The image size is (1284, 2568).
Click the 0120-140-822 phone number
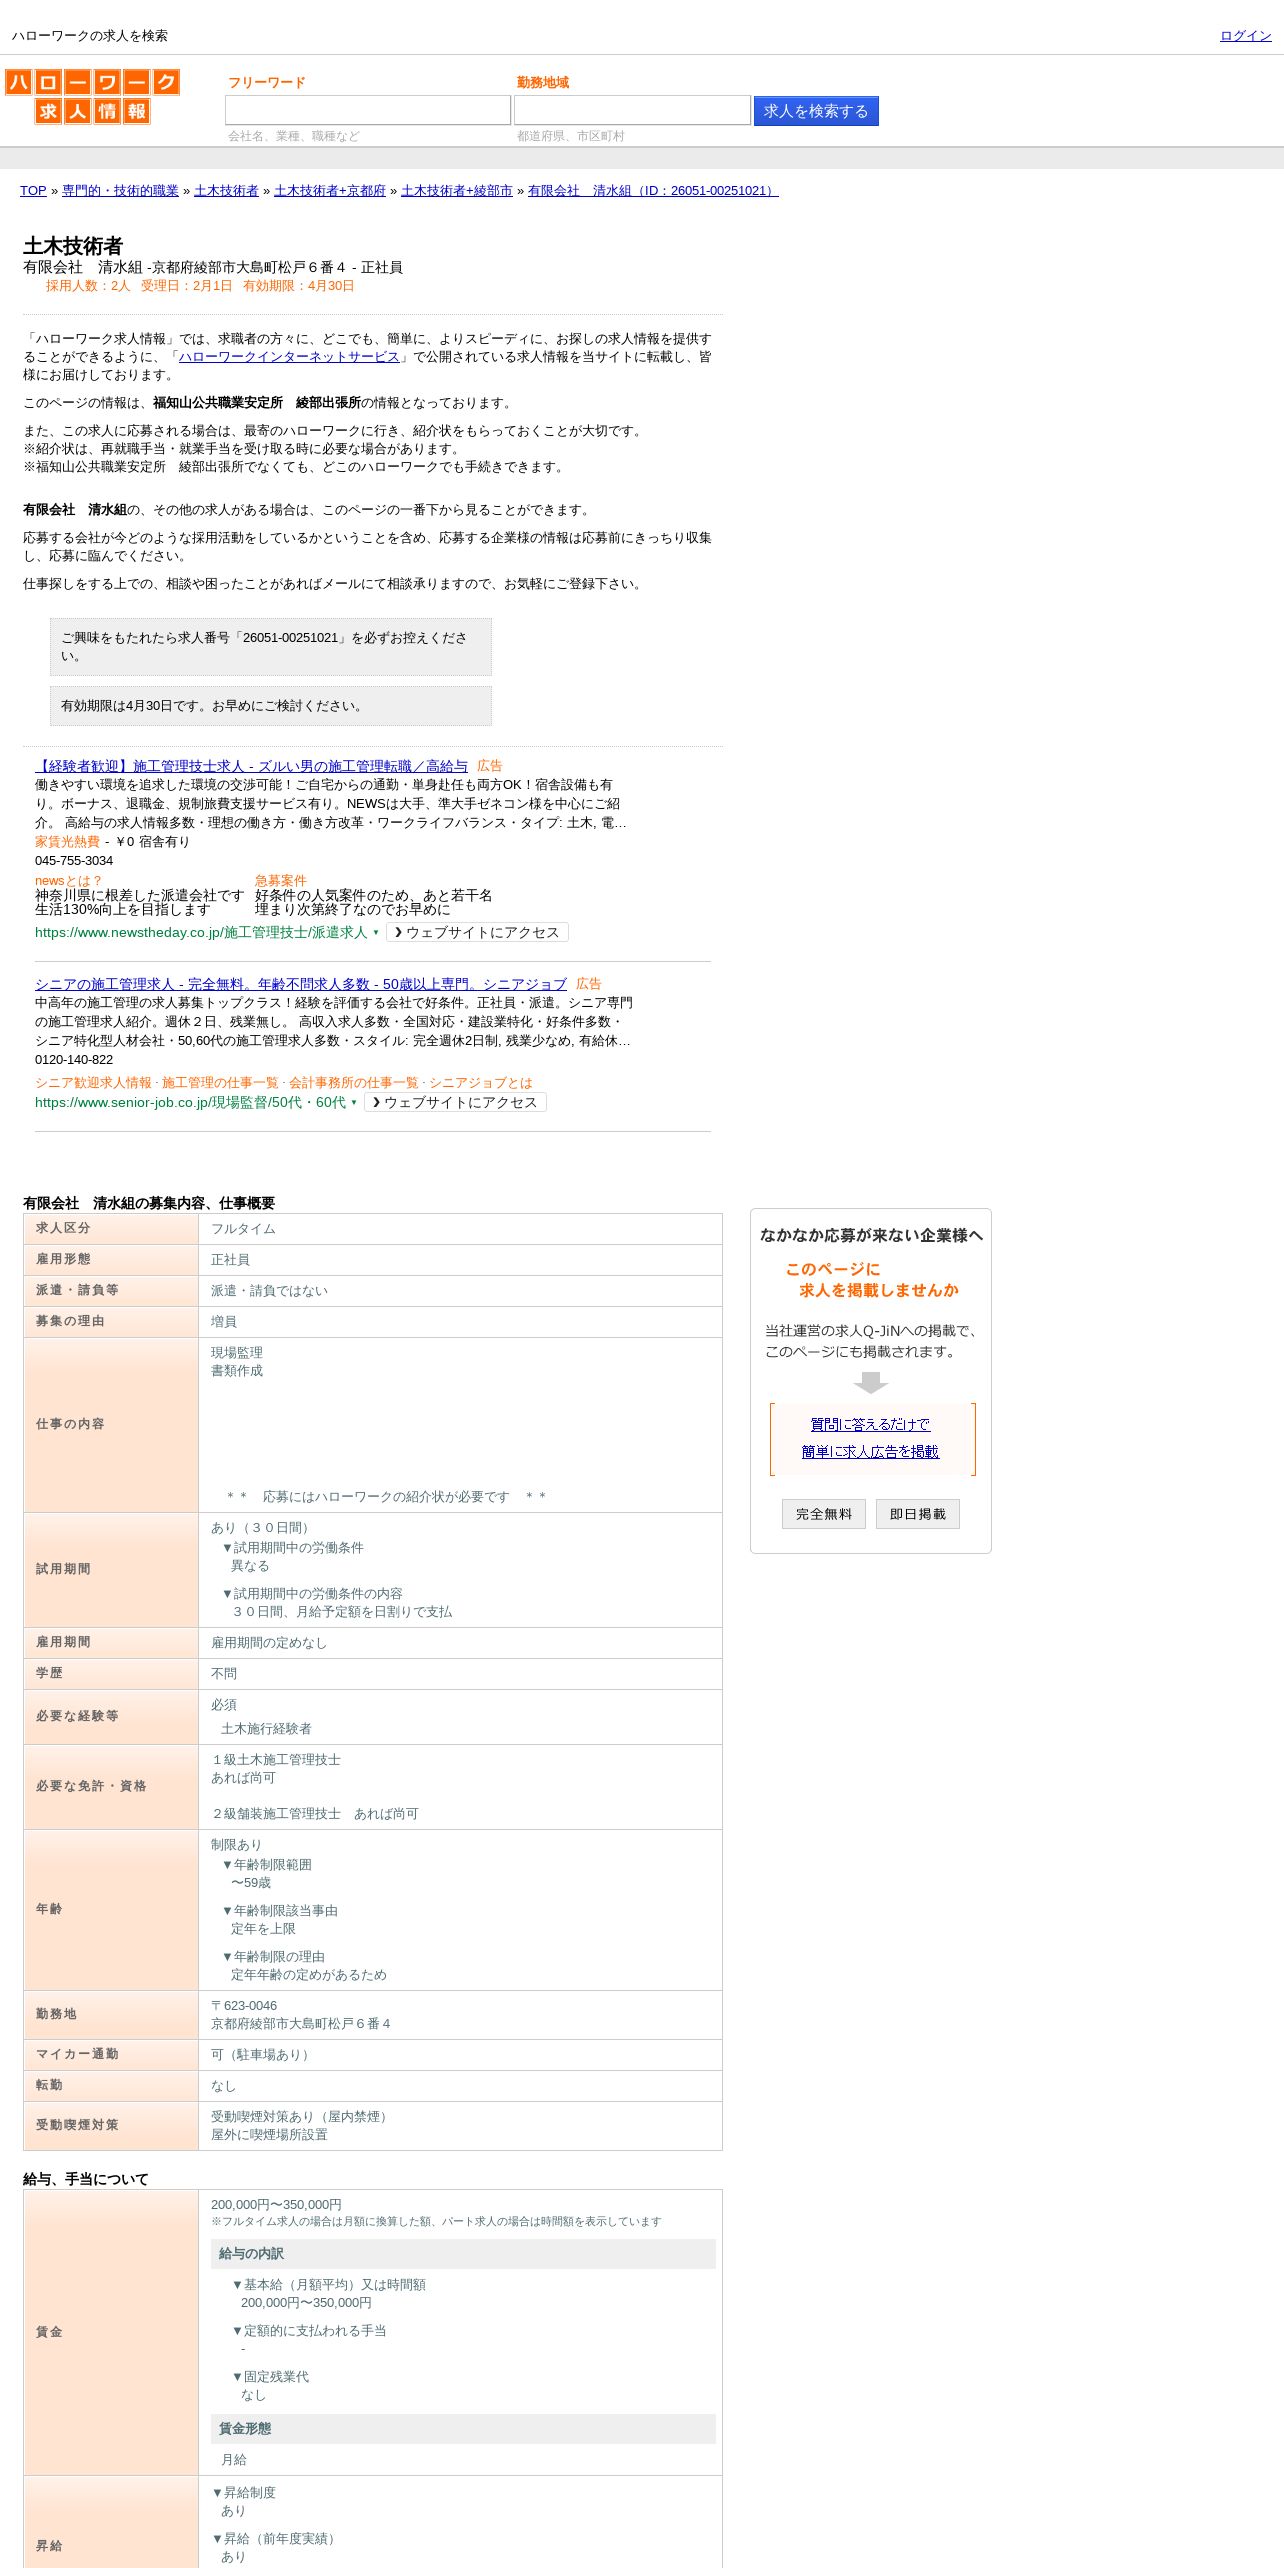(x=74, y=1060)
